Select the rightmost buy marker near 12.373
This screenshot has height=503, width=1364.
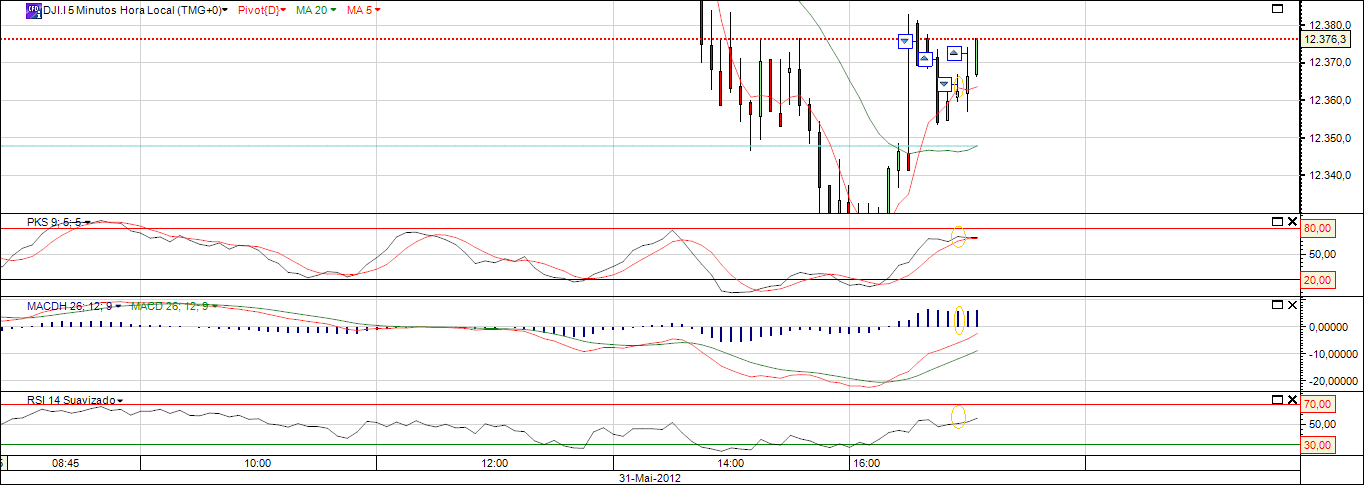955,52
